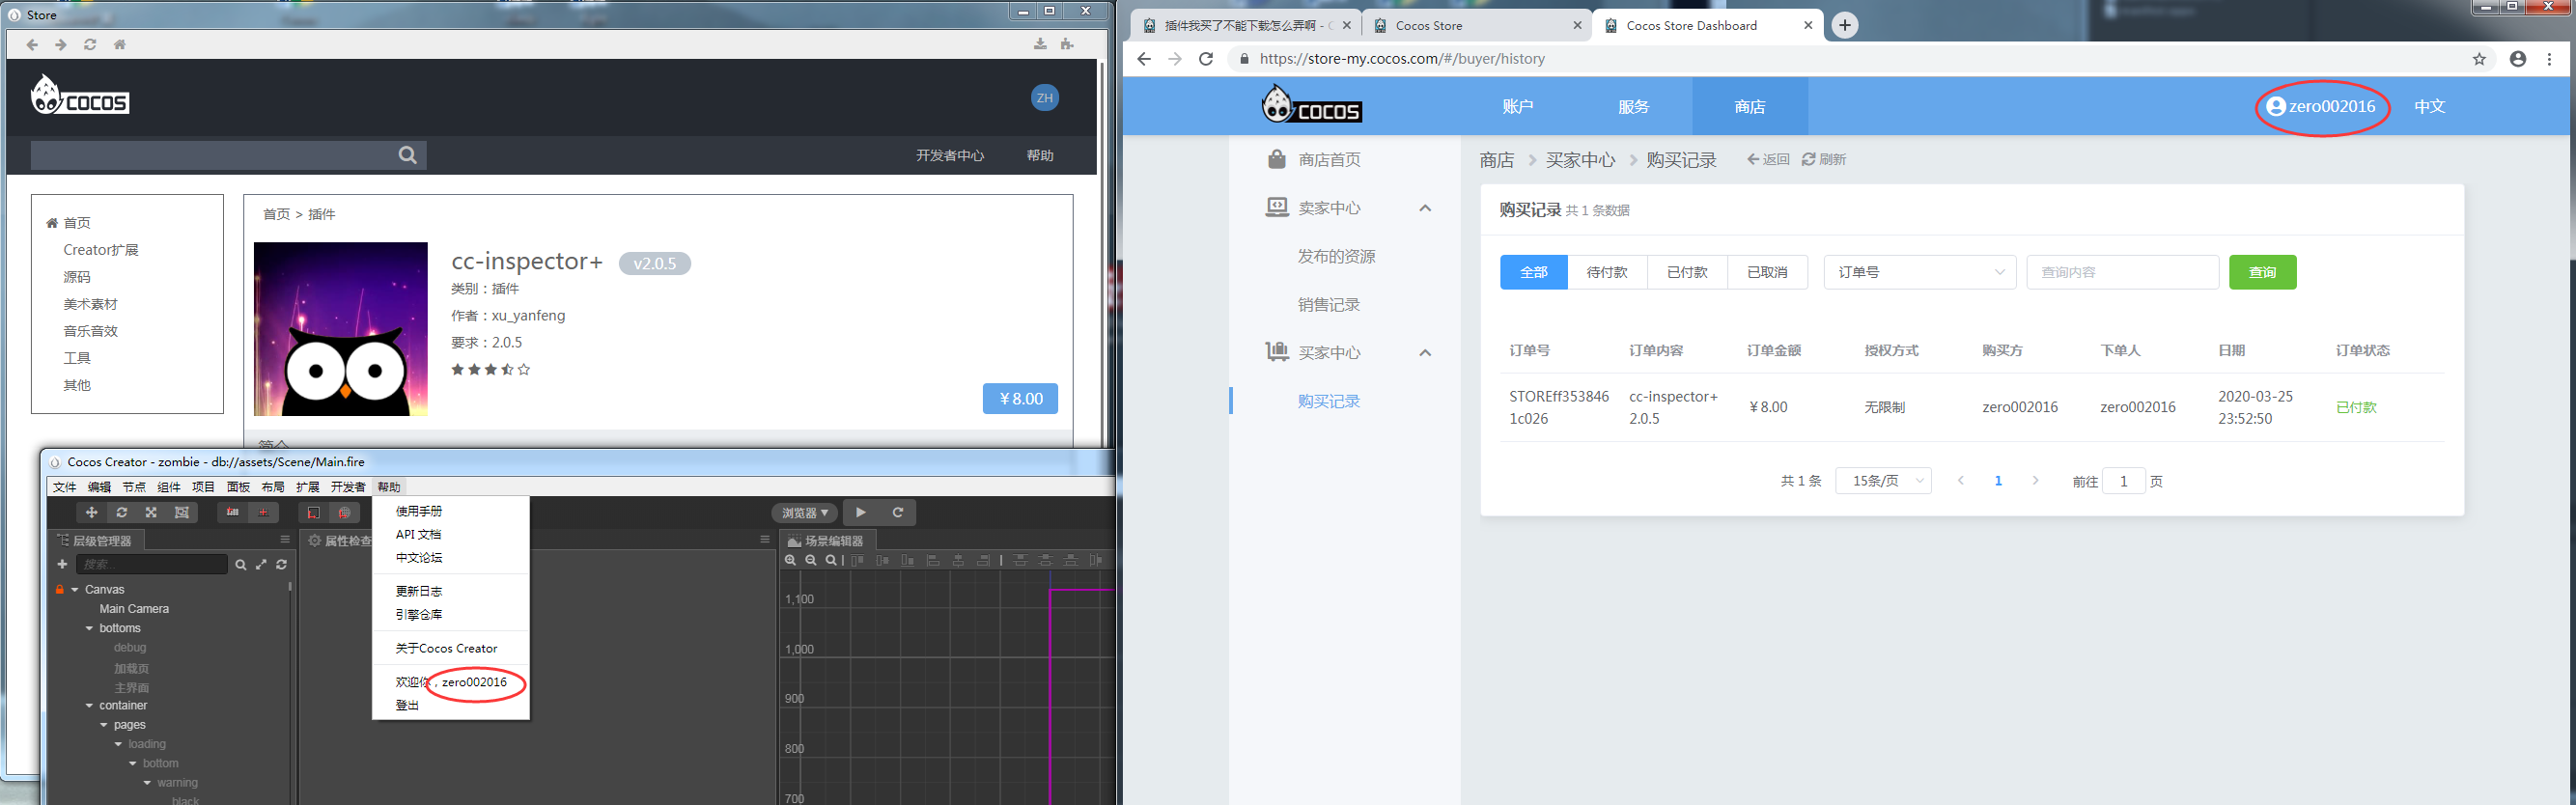Open the 文件 menu in Cocos Creator

[64, 487]
